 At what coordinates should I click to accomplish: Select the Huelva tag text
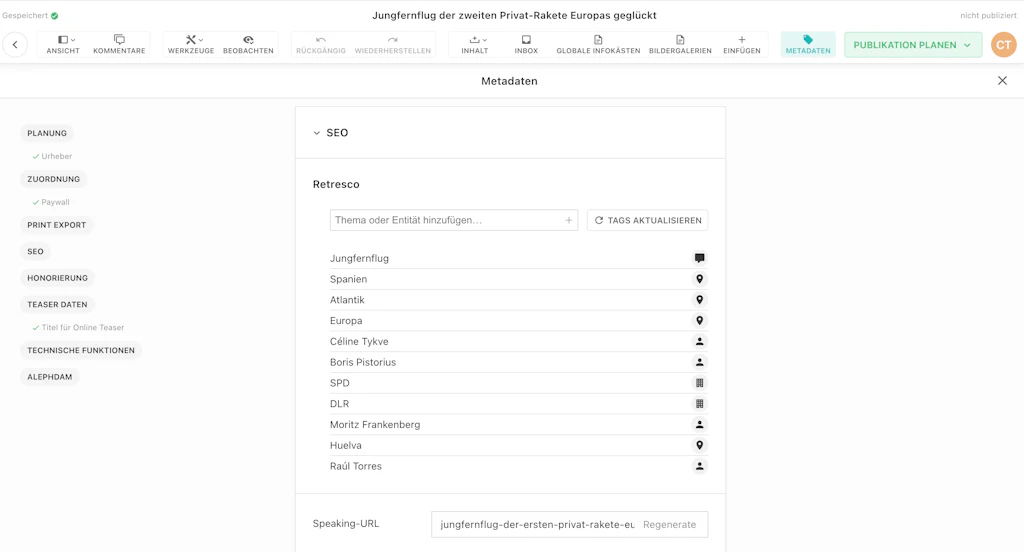[x=345, y=446]
